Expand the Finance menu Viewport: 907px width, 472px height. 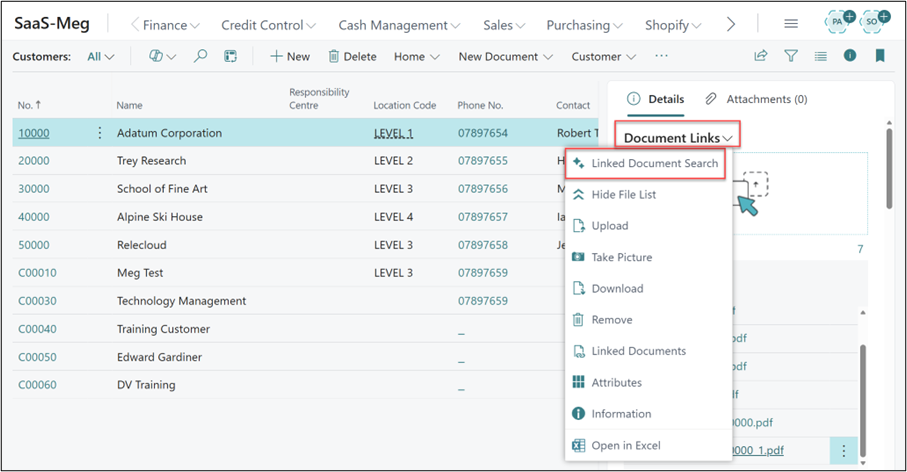click(171, 25)
